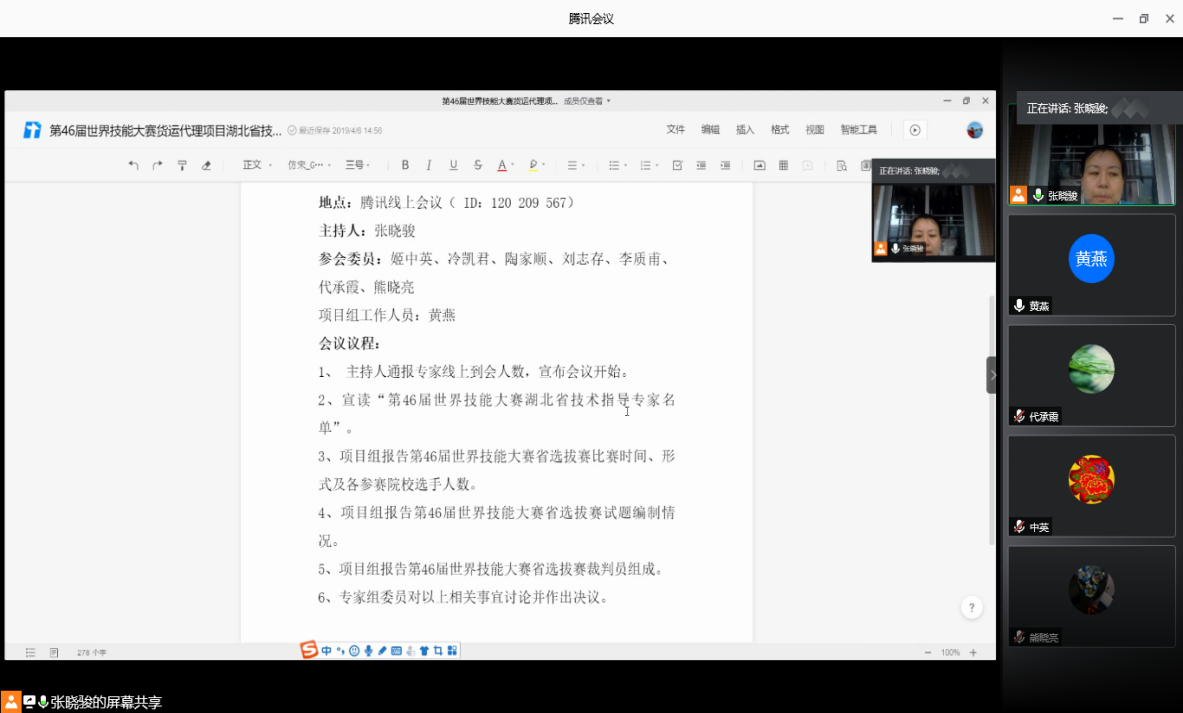Open the 正文 paragraph style dropdown
Image resolution: width=1183 pixels, height=713 pixels.
point(256,165)
